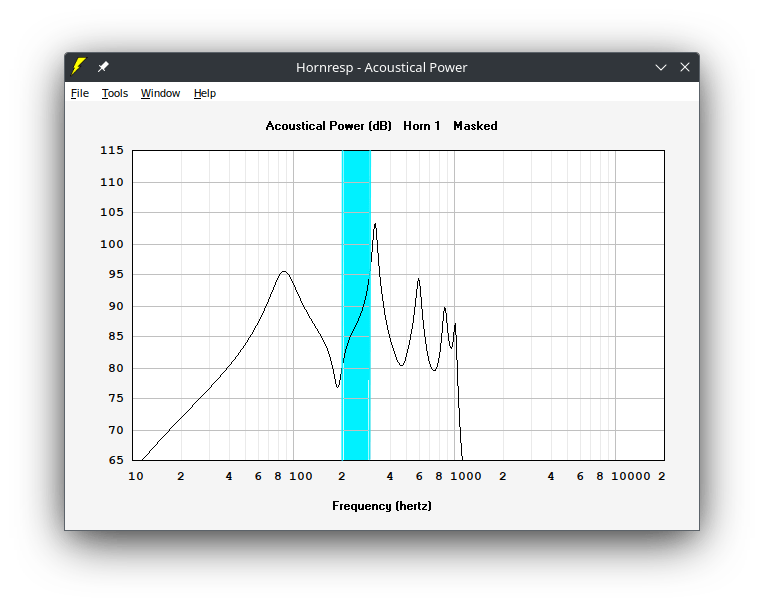This screenshot has width=764, height=607.
Task: Open the File menu
Action: pos(80,93)
